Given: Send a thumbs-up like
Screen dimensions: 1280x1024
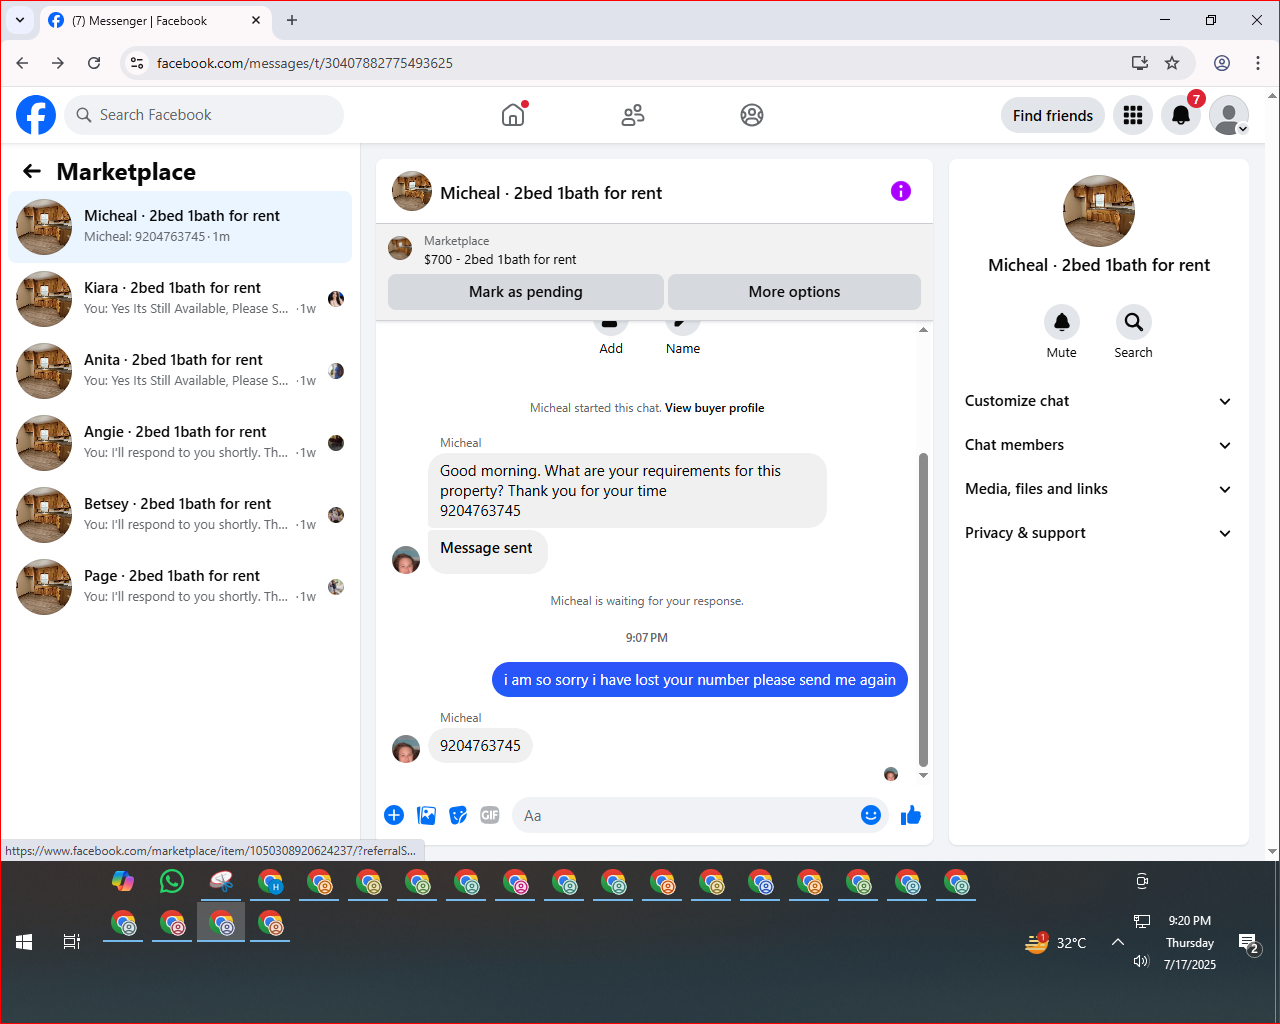Looking at the screenshot, I should point(911,815).
